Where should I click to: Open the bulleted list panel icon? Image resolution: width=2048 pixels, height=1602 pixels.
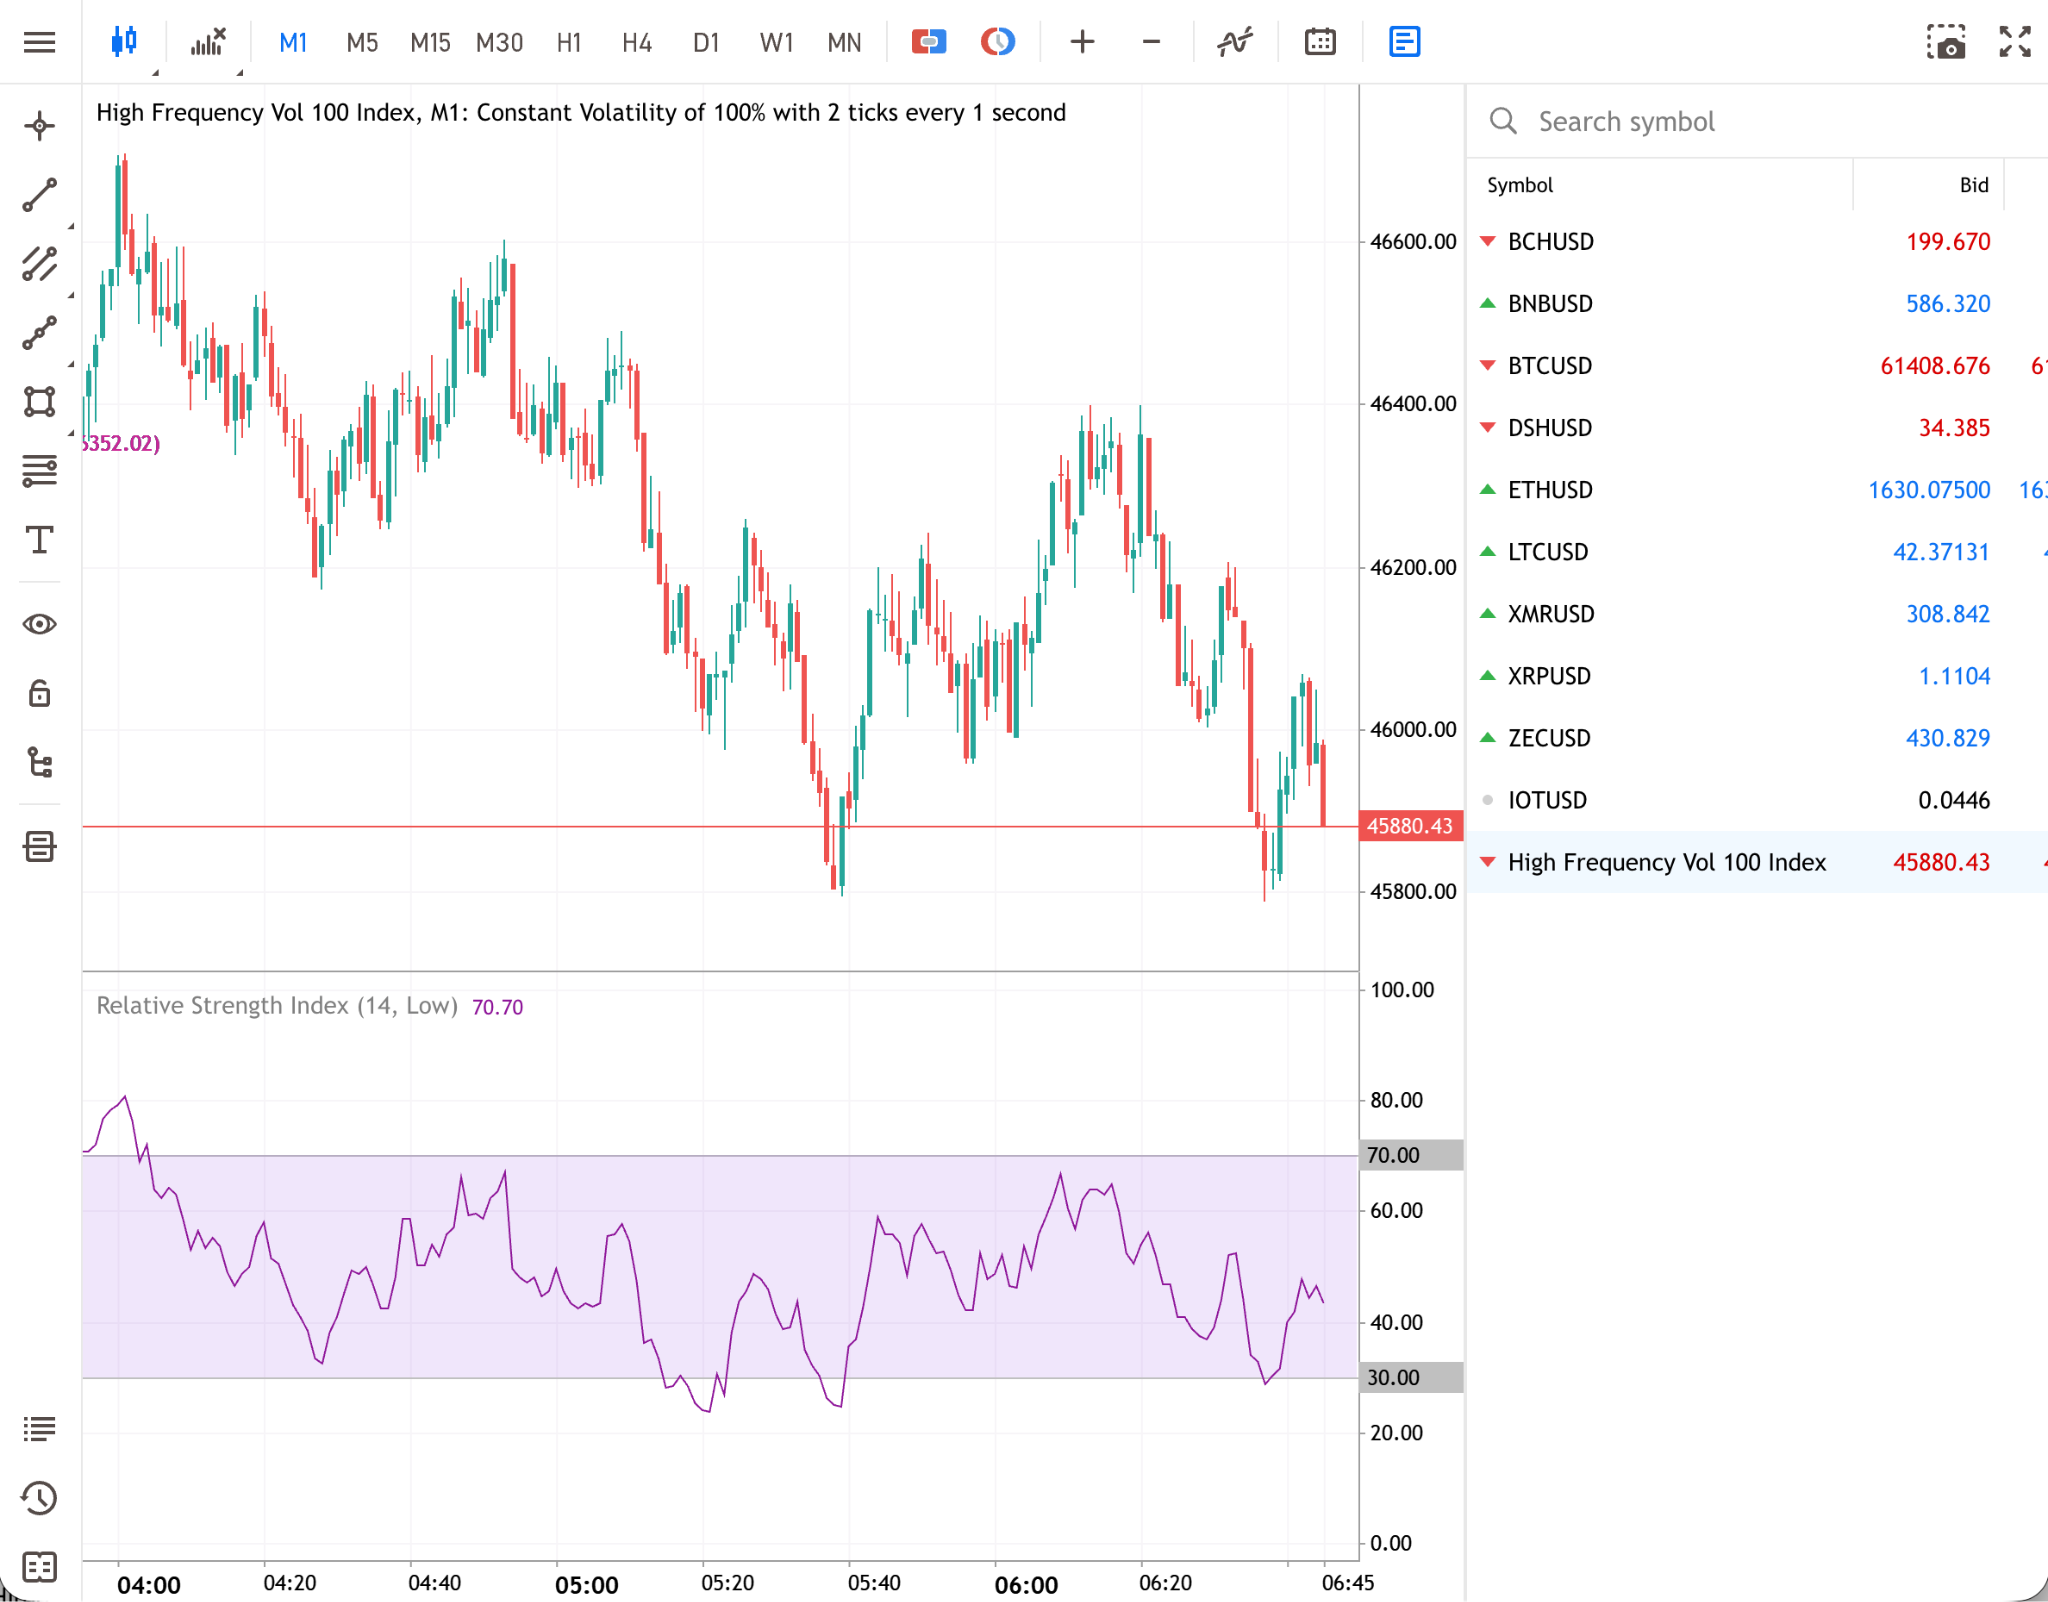(x=40, y=1429)
